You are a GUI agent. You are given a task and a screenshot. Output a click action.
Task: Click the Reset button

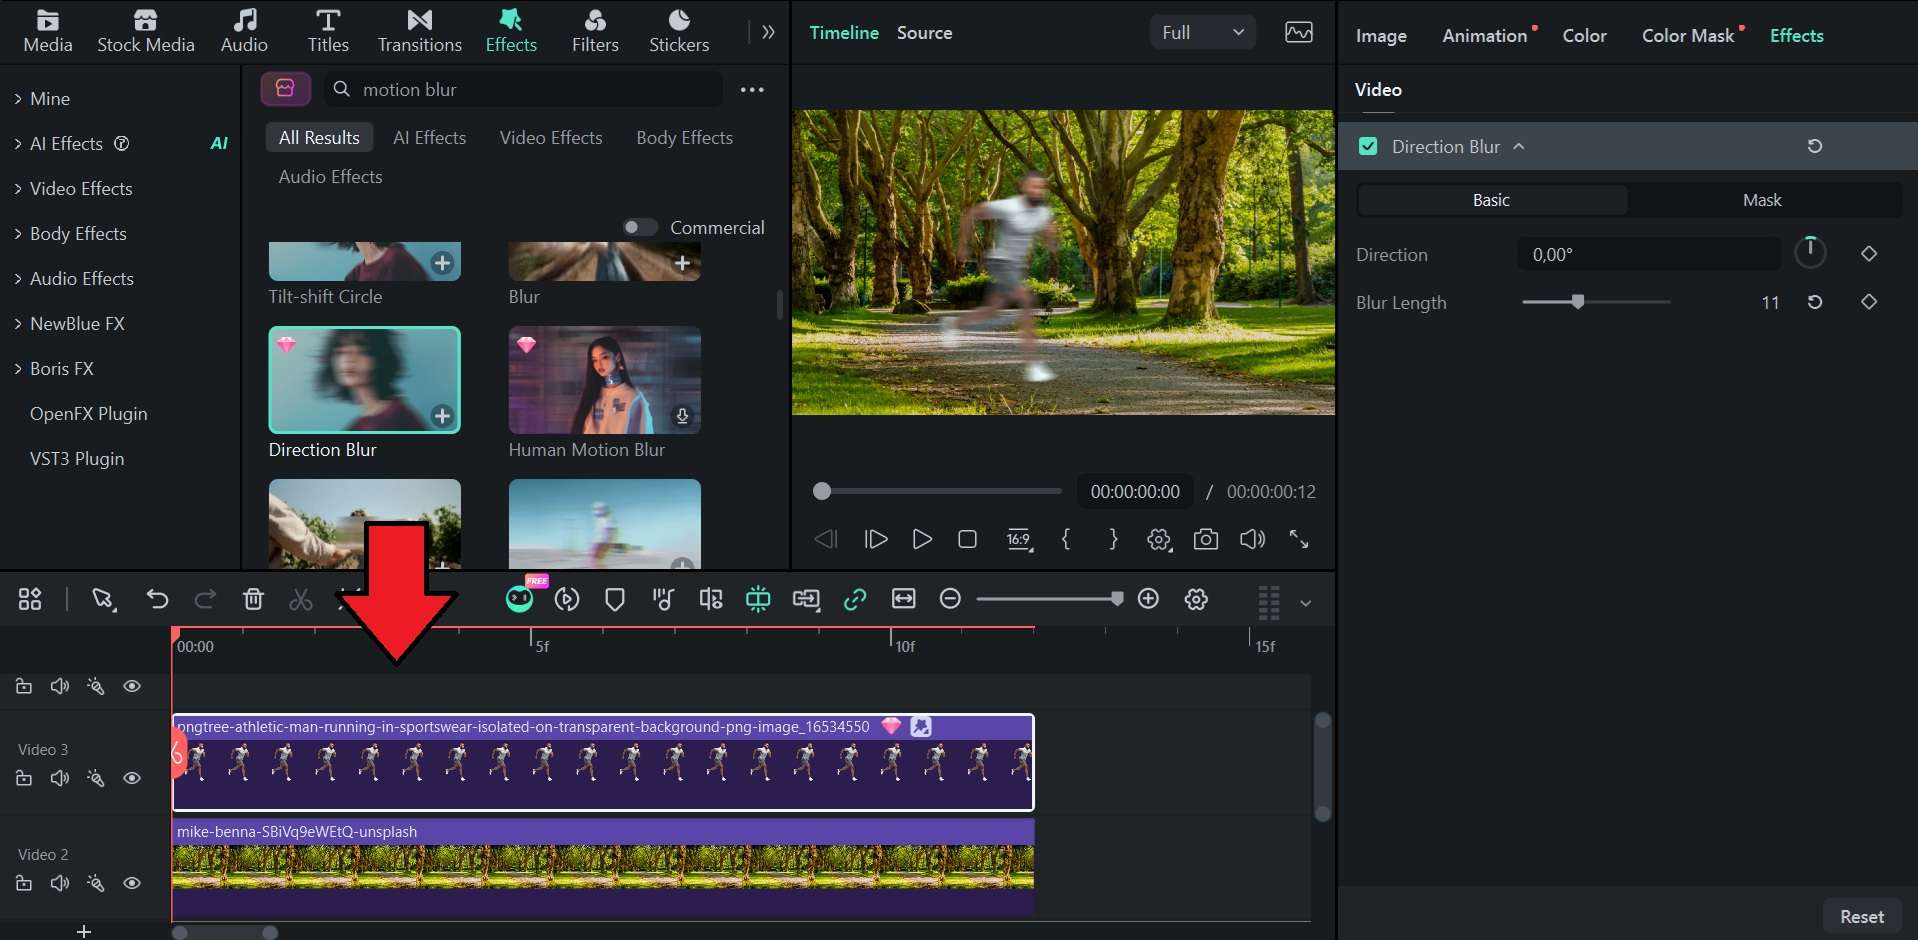coord(1862,916)
